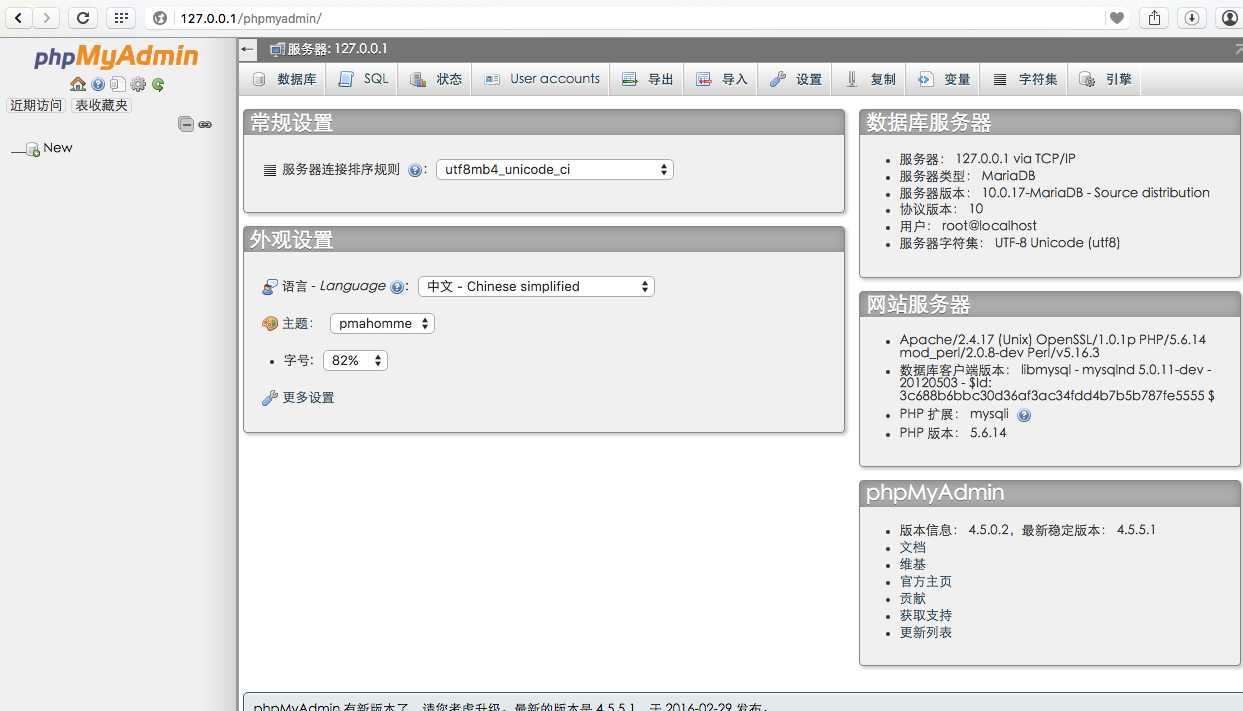1243x711 pixels.
Task: Open the 字符集 charsets tab
Action: click(x=1025, y=79)
